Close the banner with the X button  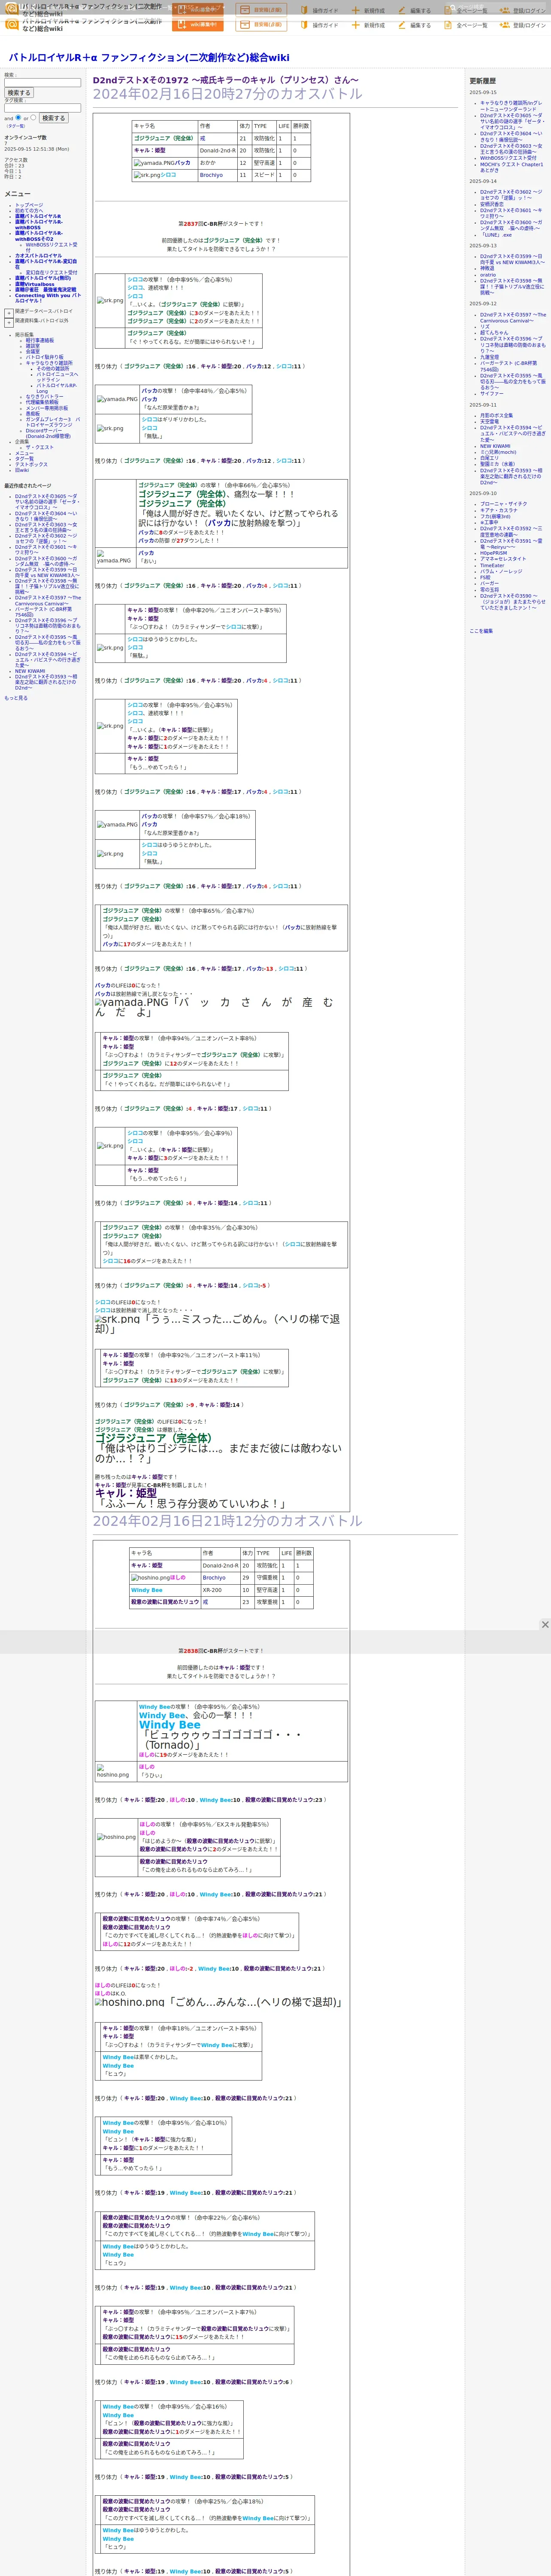545,1625
